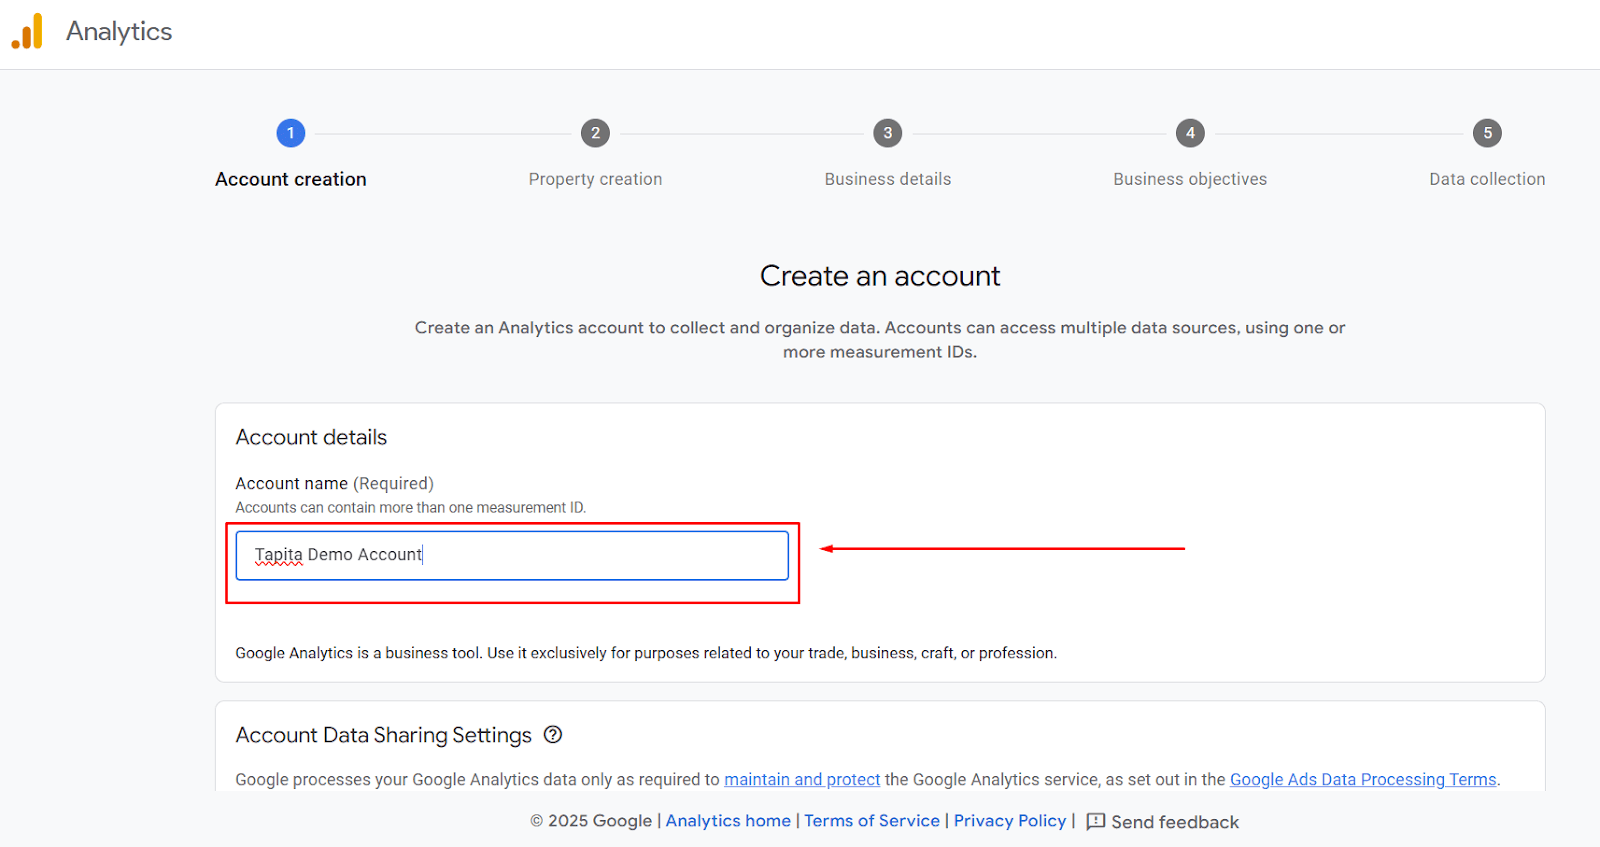The height and width of the screenshot is (847, 1600).
Task: Click the Analytics title text
Action: [119, 32]
